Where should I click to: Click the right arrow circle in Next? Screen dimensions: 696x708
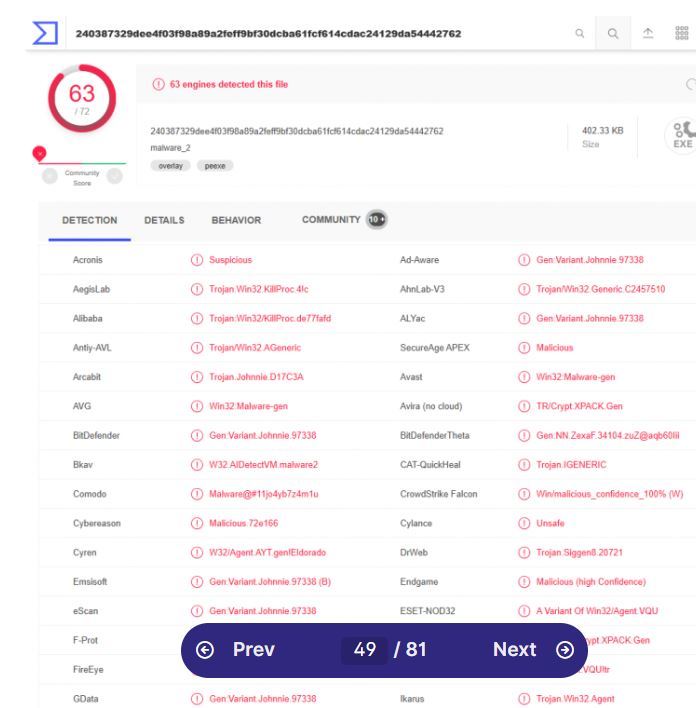coord(565,650)
